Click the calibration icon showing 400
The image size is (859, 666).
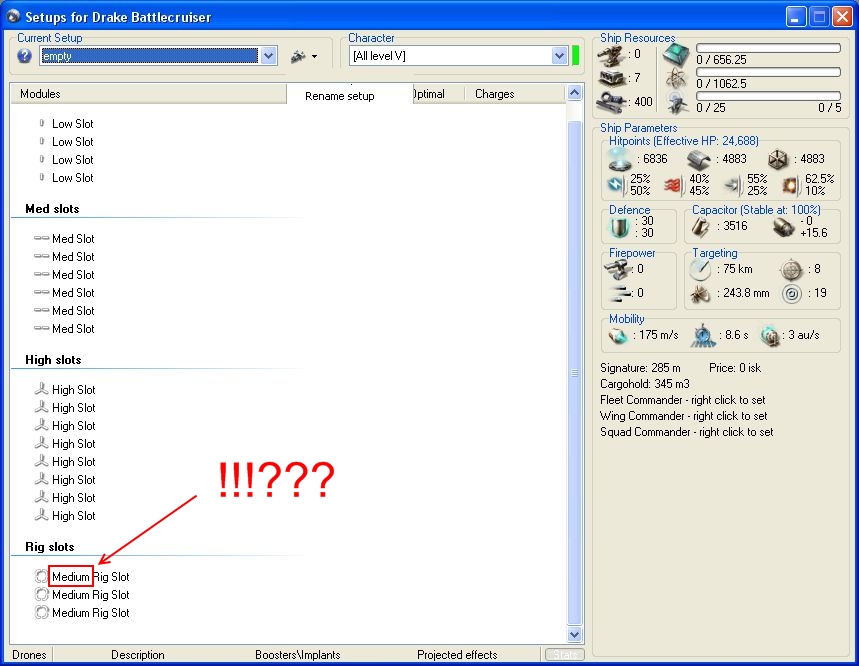click(611, 102)
